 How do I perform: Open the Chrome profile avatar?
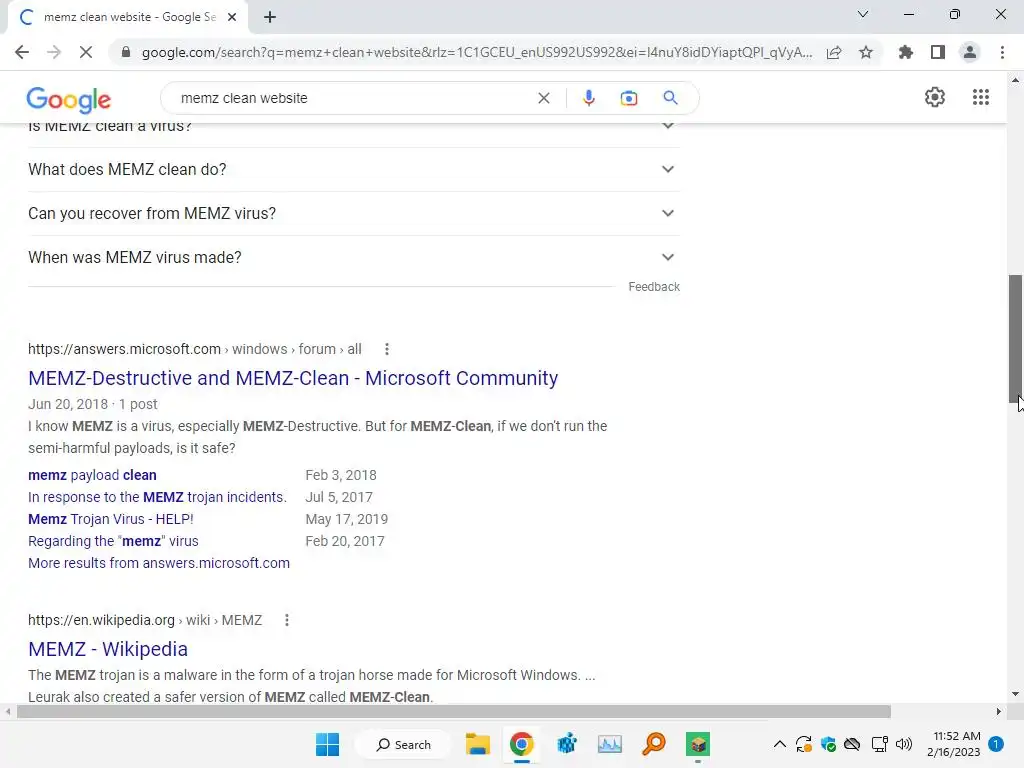[970, 52]
